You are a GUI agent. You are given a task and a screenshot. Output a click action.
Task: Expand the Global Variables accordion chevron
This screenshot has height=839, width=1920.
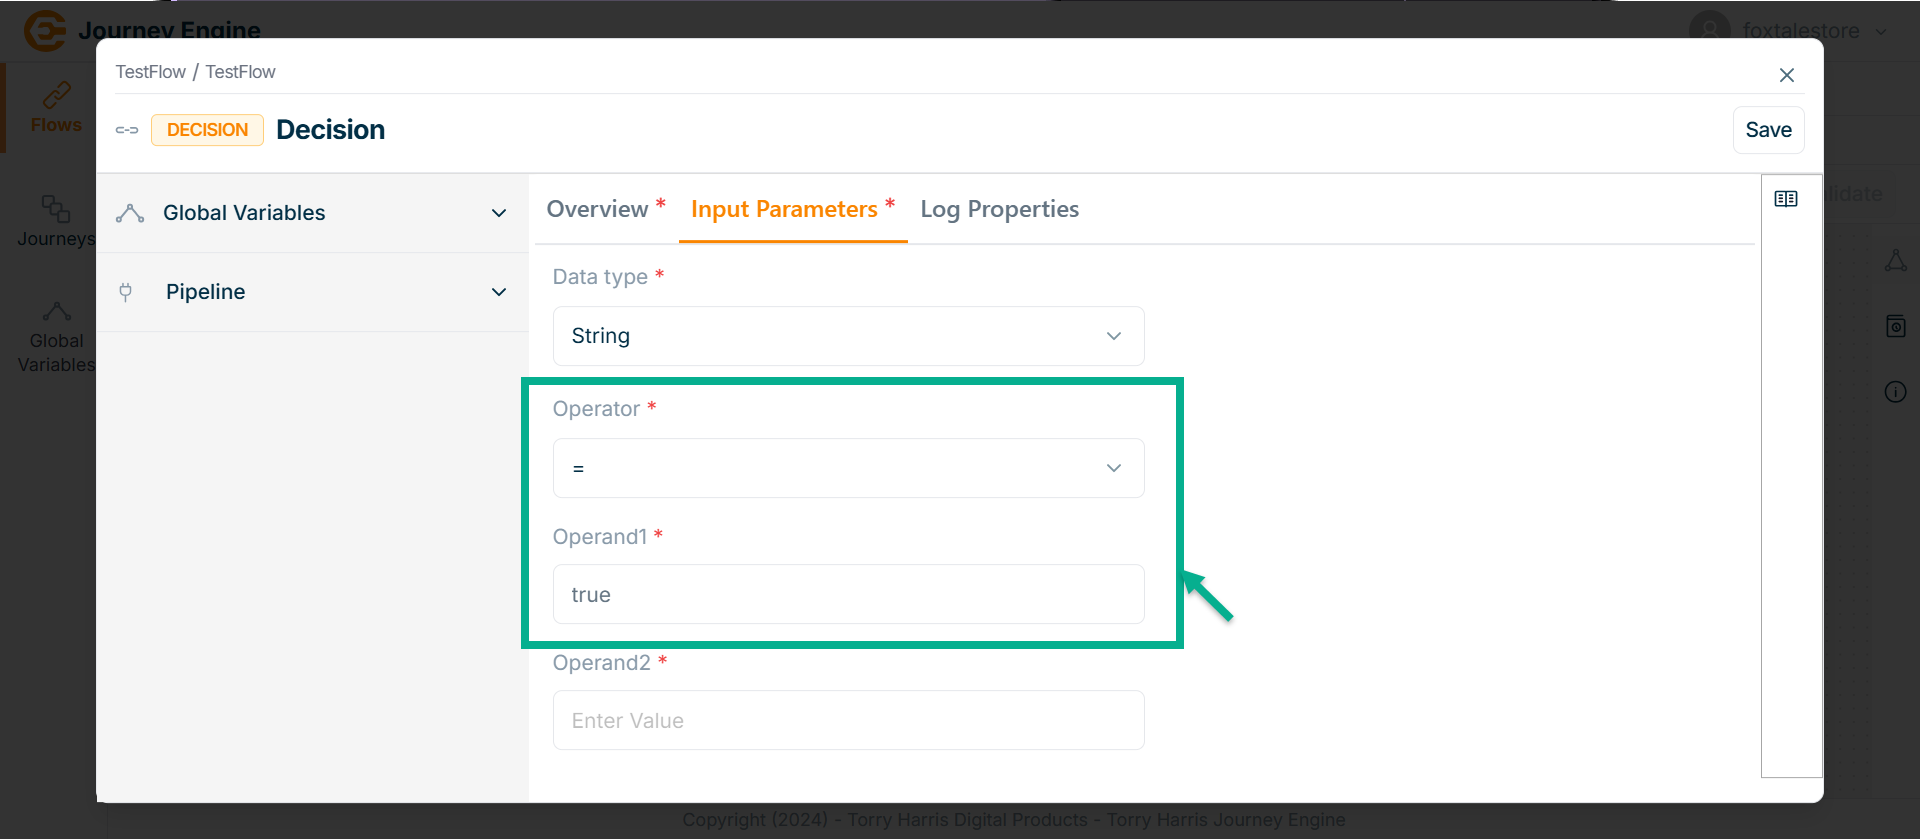pyautogui.click(x=499, y=213)
